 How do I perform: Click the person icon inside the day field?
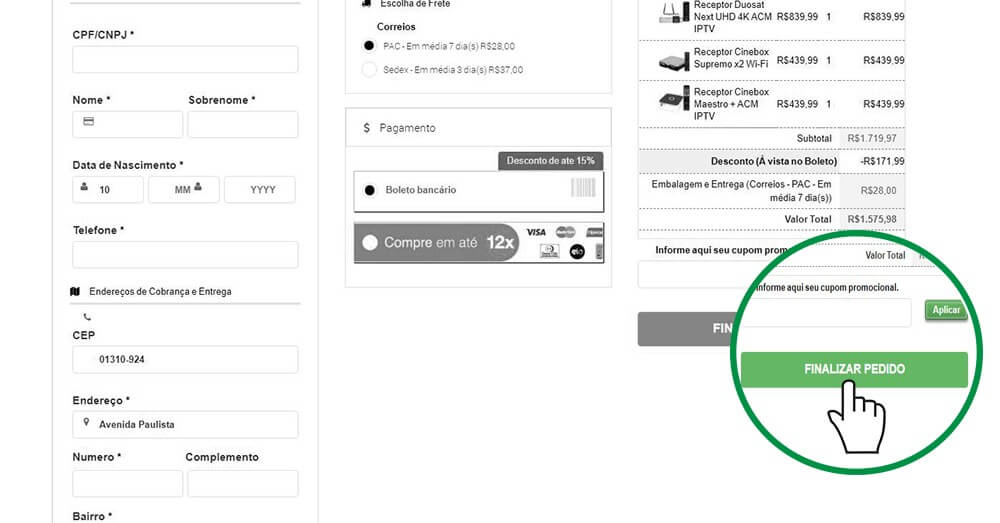coord(84,186)
